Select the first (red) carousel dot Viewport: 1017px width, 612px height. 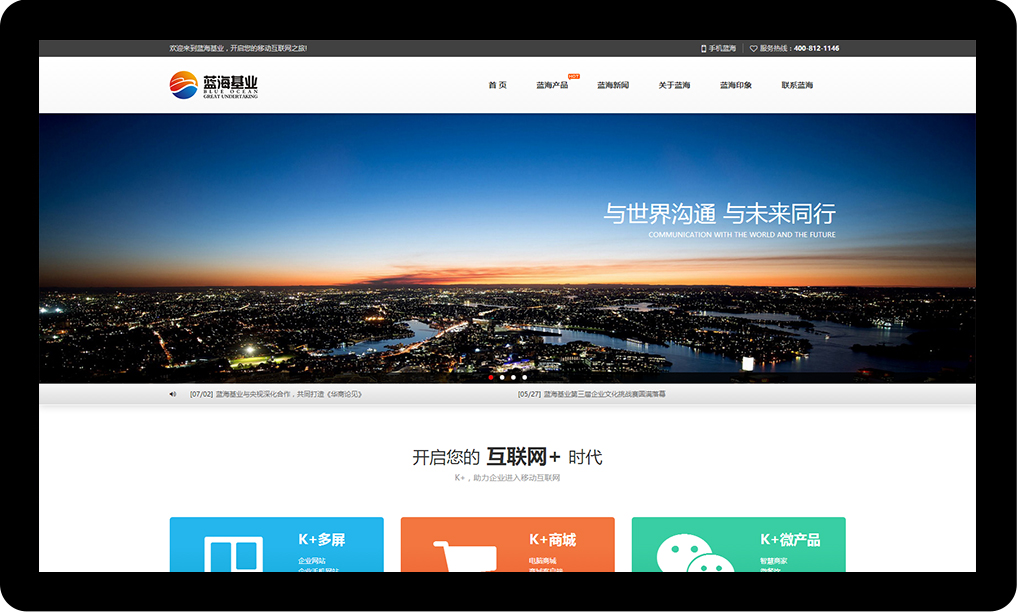(491, 377)
